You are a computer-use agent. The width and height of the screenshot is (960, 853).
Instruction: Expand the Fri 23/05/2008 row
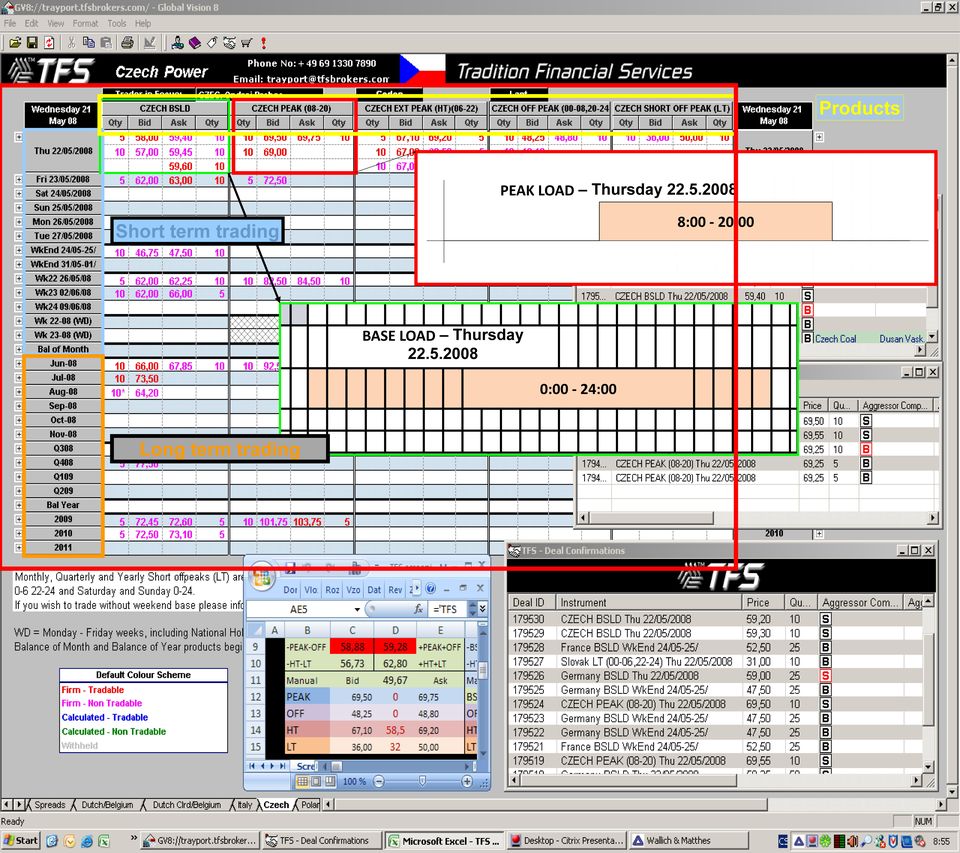point(18,179)
